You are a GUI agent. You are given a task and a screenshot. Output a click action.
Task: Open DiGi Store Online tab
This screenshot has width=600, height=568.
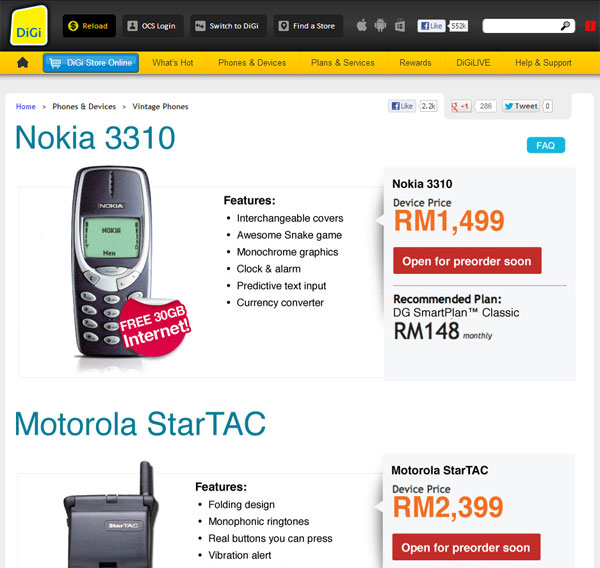[x=91, y=63]
